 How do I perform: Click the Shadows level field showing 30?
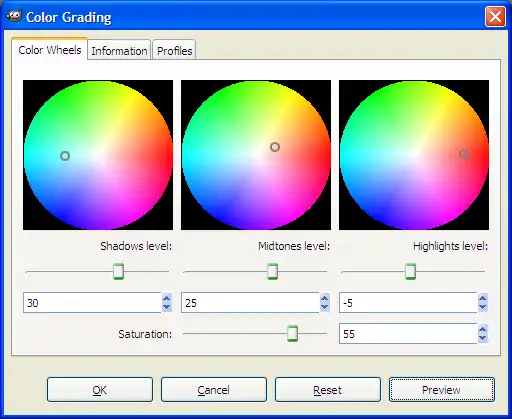click(92, 303)
